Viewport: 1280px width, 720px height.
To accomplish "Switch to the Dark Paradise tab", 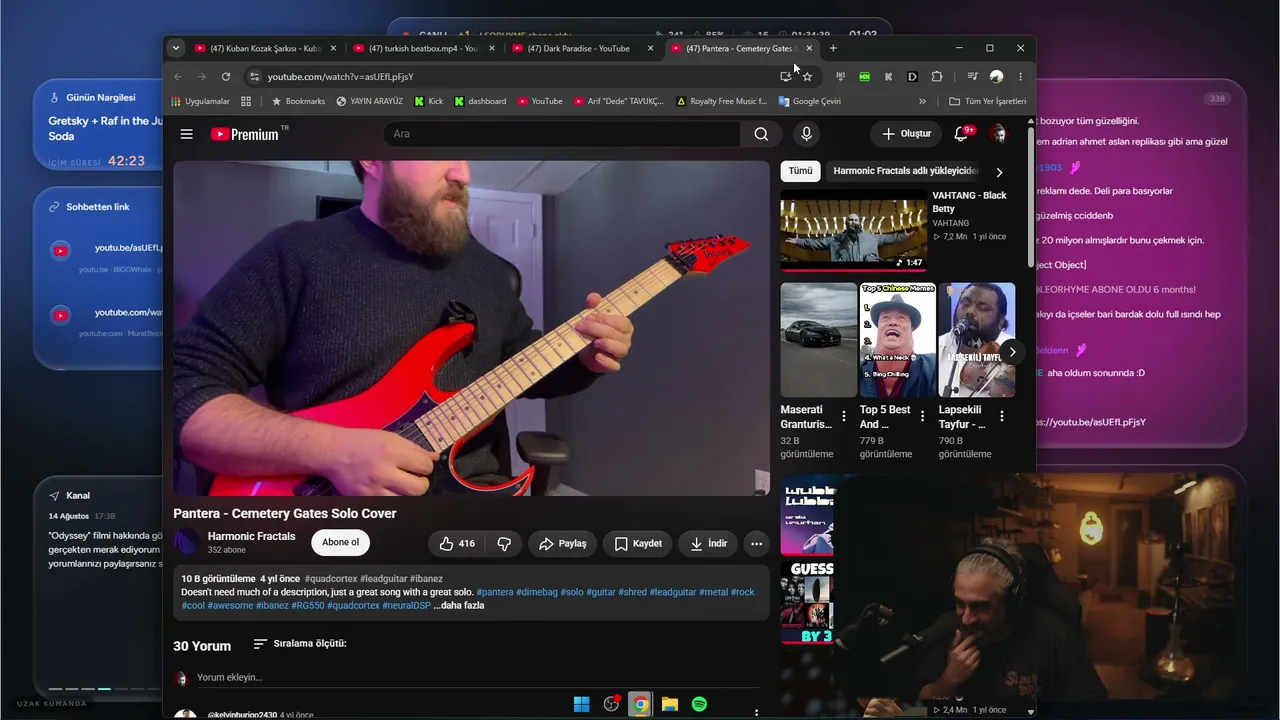I will (582, 48).
